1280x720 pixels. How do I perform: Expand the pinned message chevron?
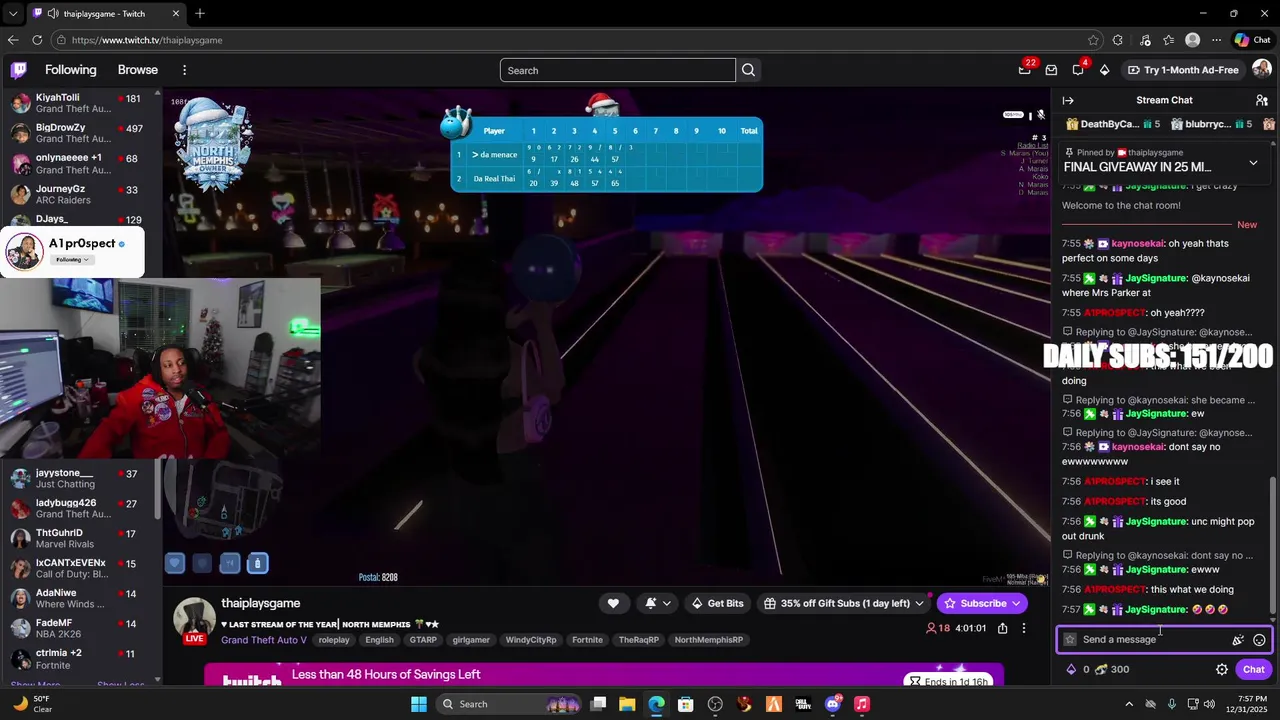(x=1253, y=163)
